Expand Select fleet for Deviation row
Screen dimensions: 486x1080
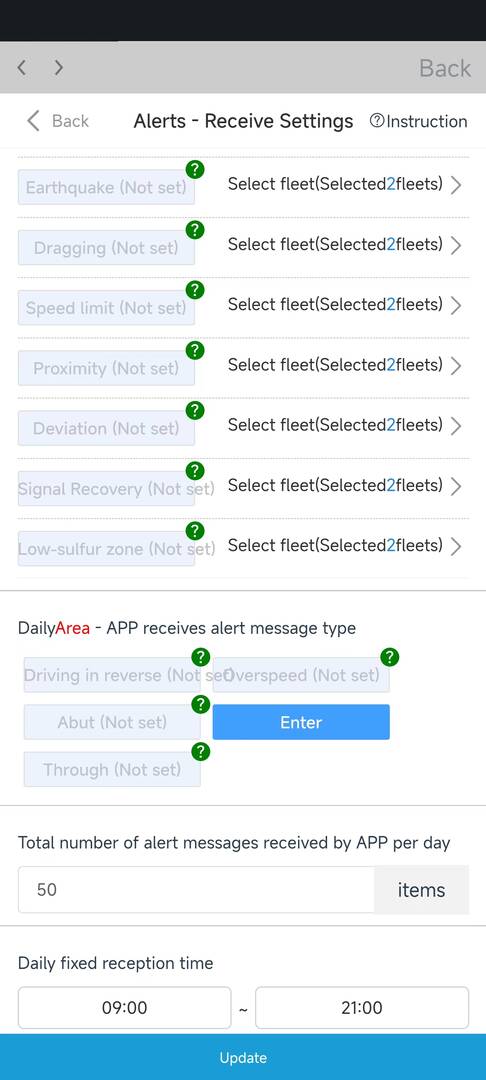coord(344,425)
